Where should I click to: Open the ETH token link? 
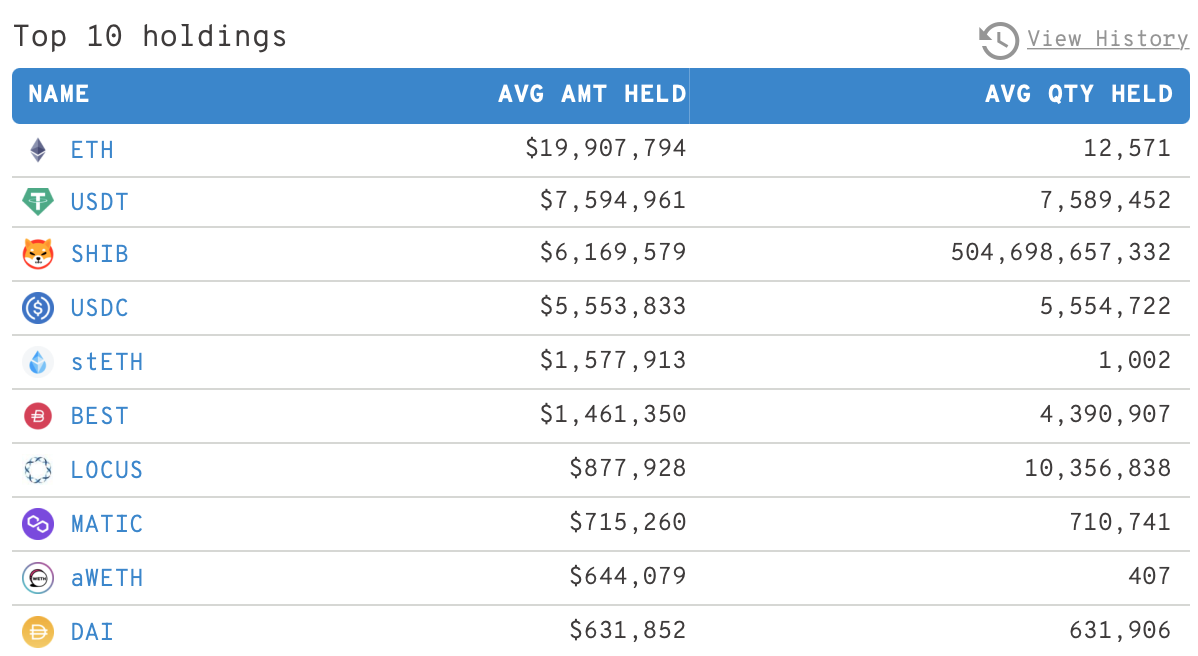pyautogui.click(x=92, y=150)
